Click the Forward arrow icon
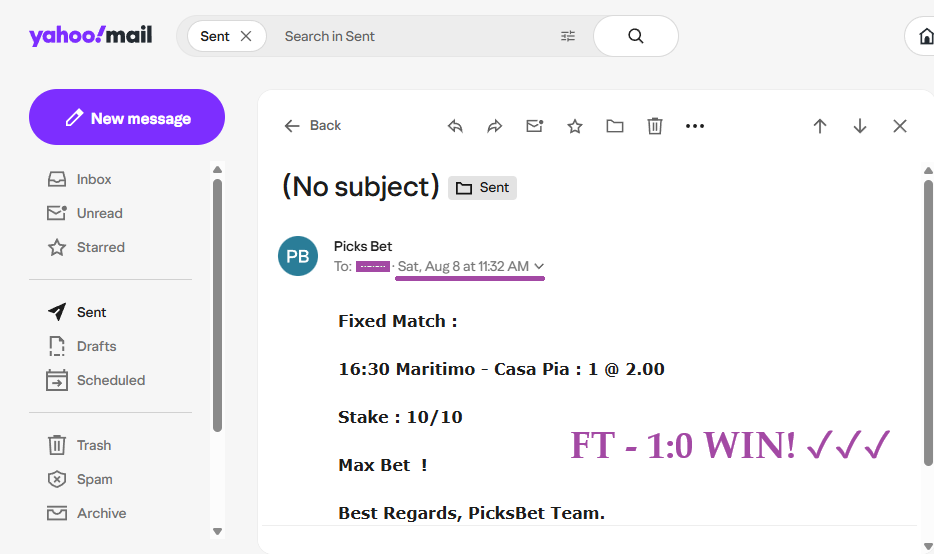The height and width of the screenshot is (554, 934). click(x=495, y=126)
